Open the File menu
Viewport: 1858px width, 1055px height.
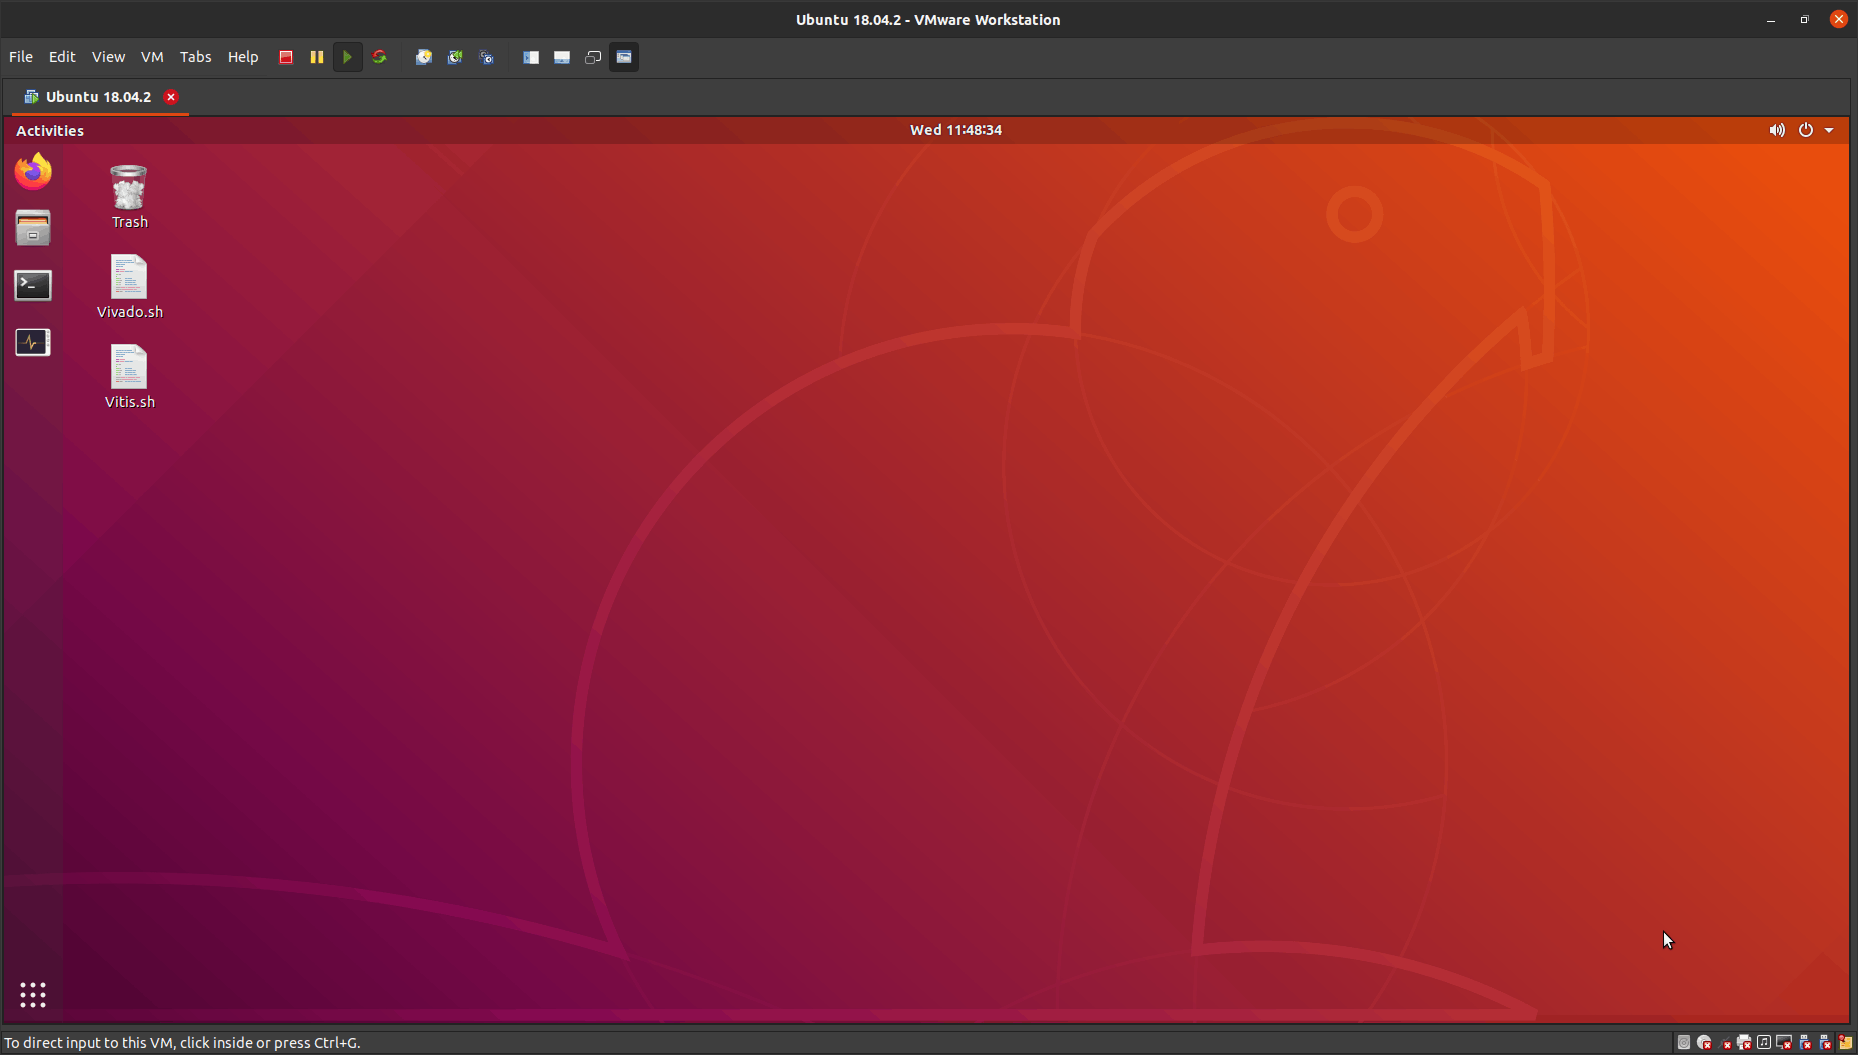21,57
